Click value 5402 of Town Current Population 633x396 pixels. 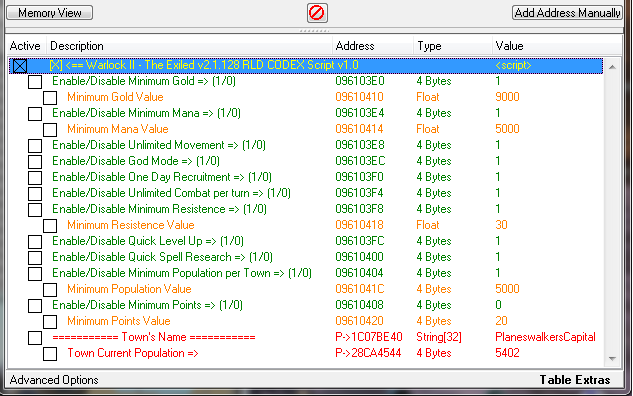click(x=507, y=353)
